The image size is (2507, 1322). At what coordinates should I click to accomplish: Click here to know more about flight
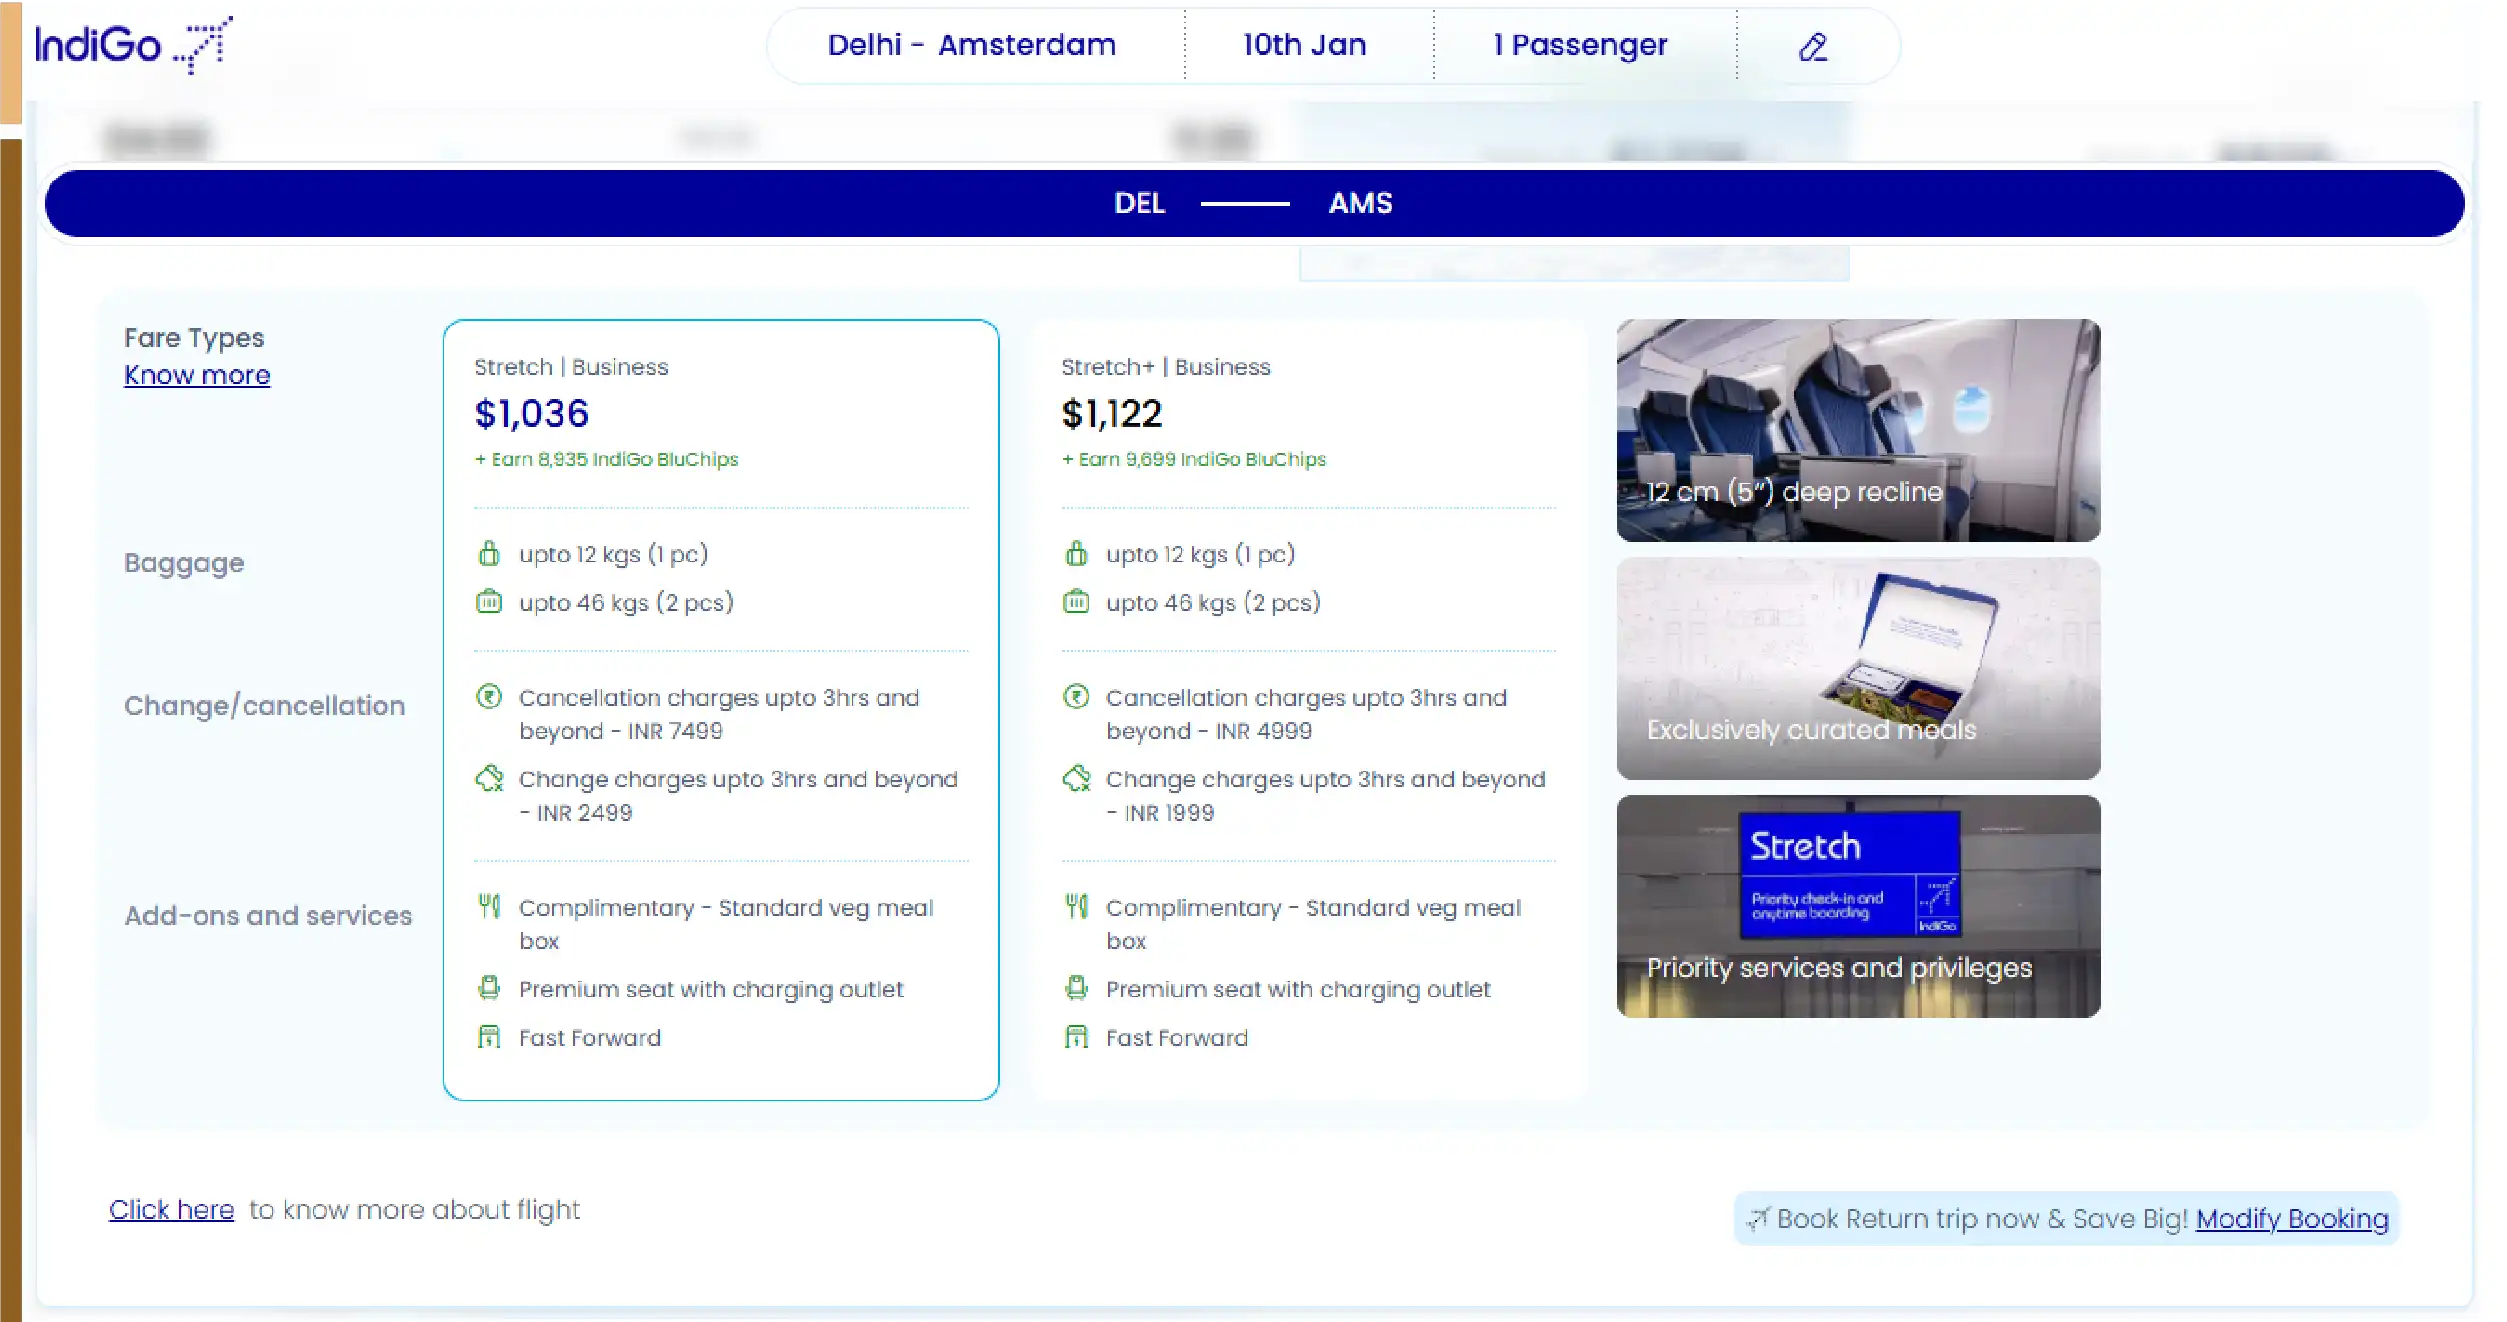[x=171, y=1209]
